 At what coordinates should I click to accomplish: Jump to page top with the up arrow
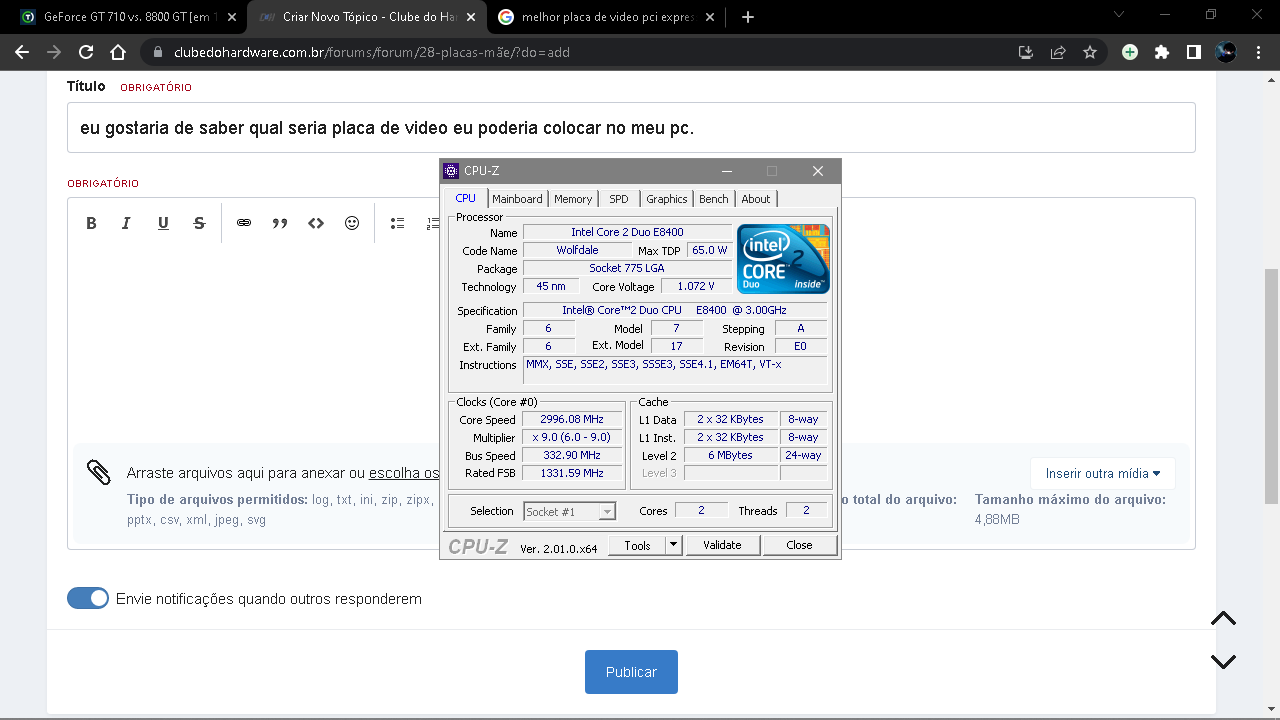(1223, 618)
